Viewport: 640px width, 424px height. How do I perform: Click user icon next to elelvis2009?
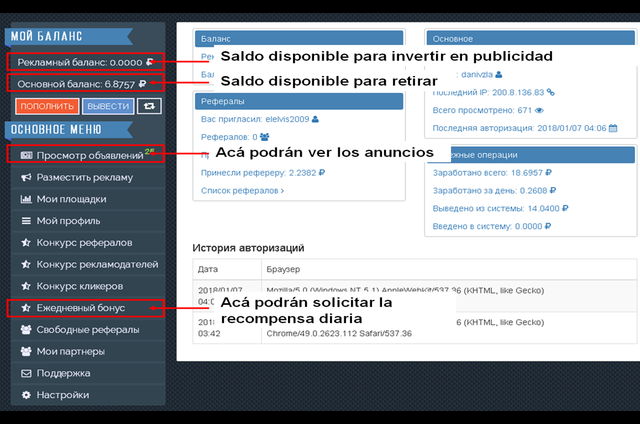click(315, 119)
